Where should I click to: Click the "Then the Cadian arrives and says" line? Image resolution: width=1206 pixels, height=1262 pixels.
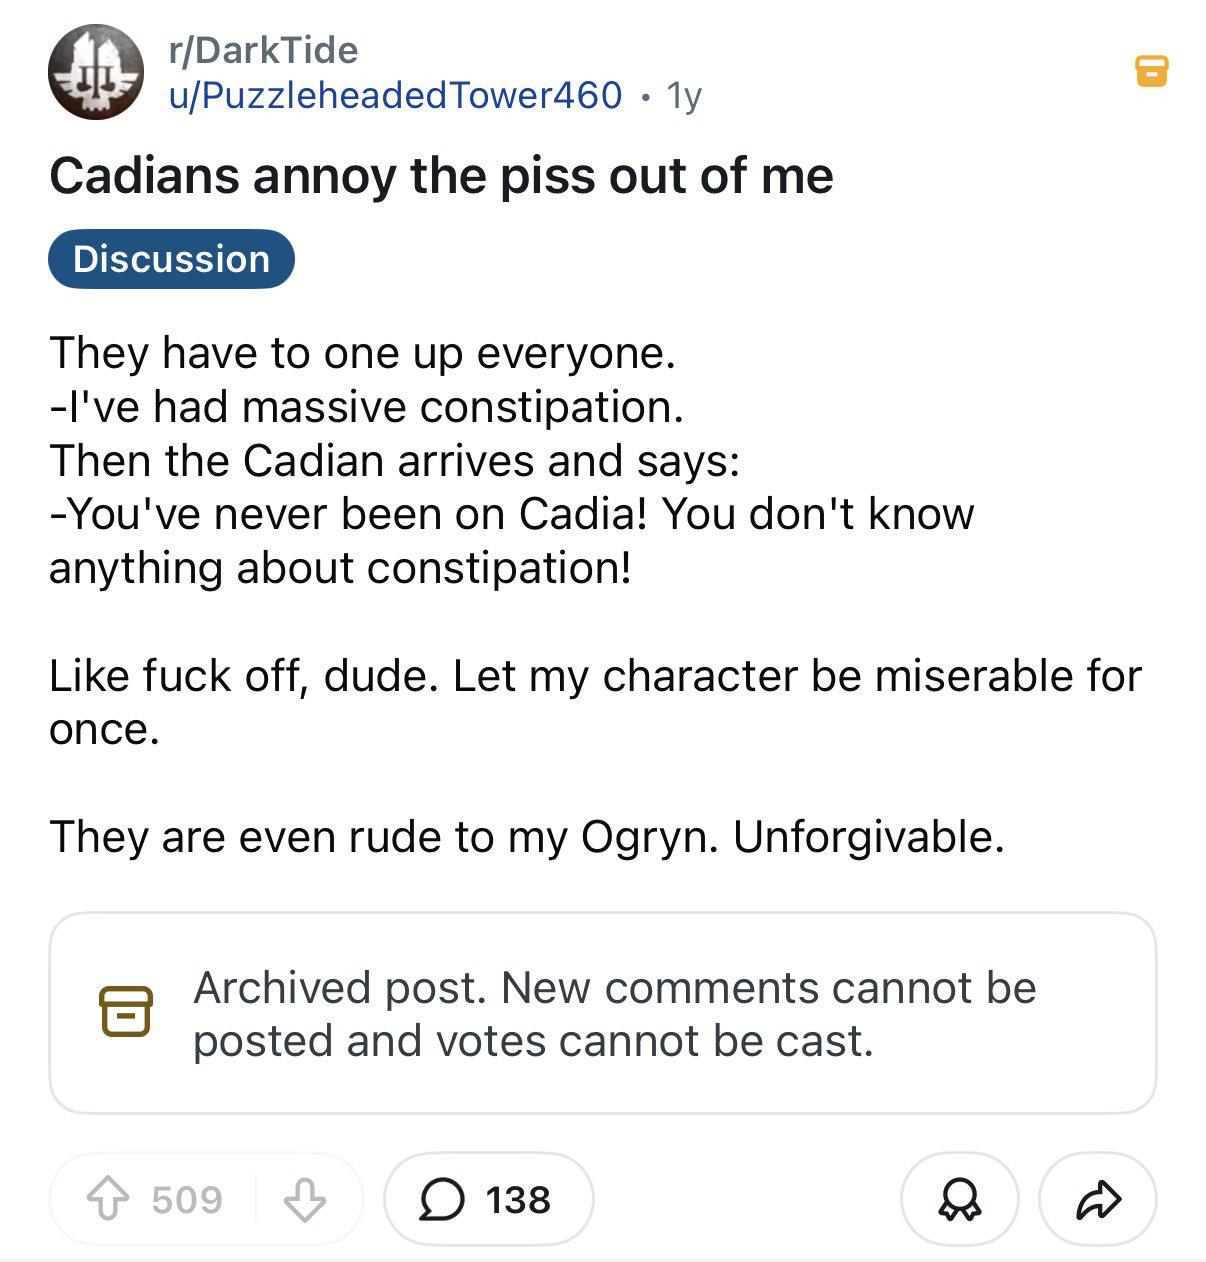[394, 461]
